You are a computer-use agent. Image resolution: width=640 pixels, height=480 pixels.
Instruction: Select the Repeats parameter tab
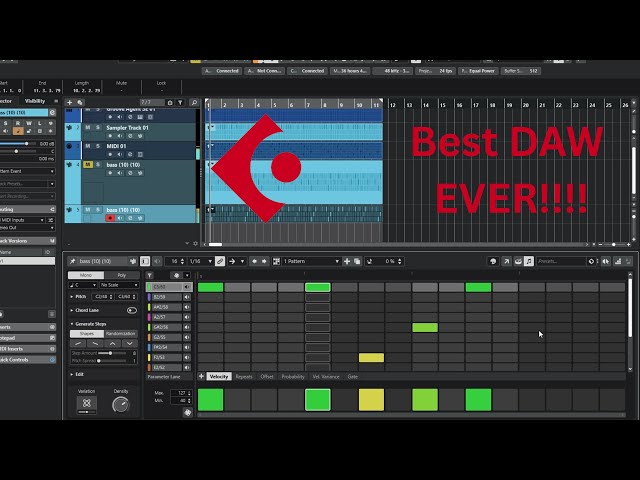pos(244,377)
